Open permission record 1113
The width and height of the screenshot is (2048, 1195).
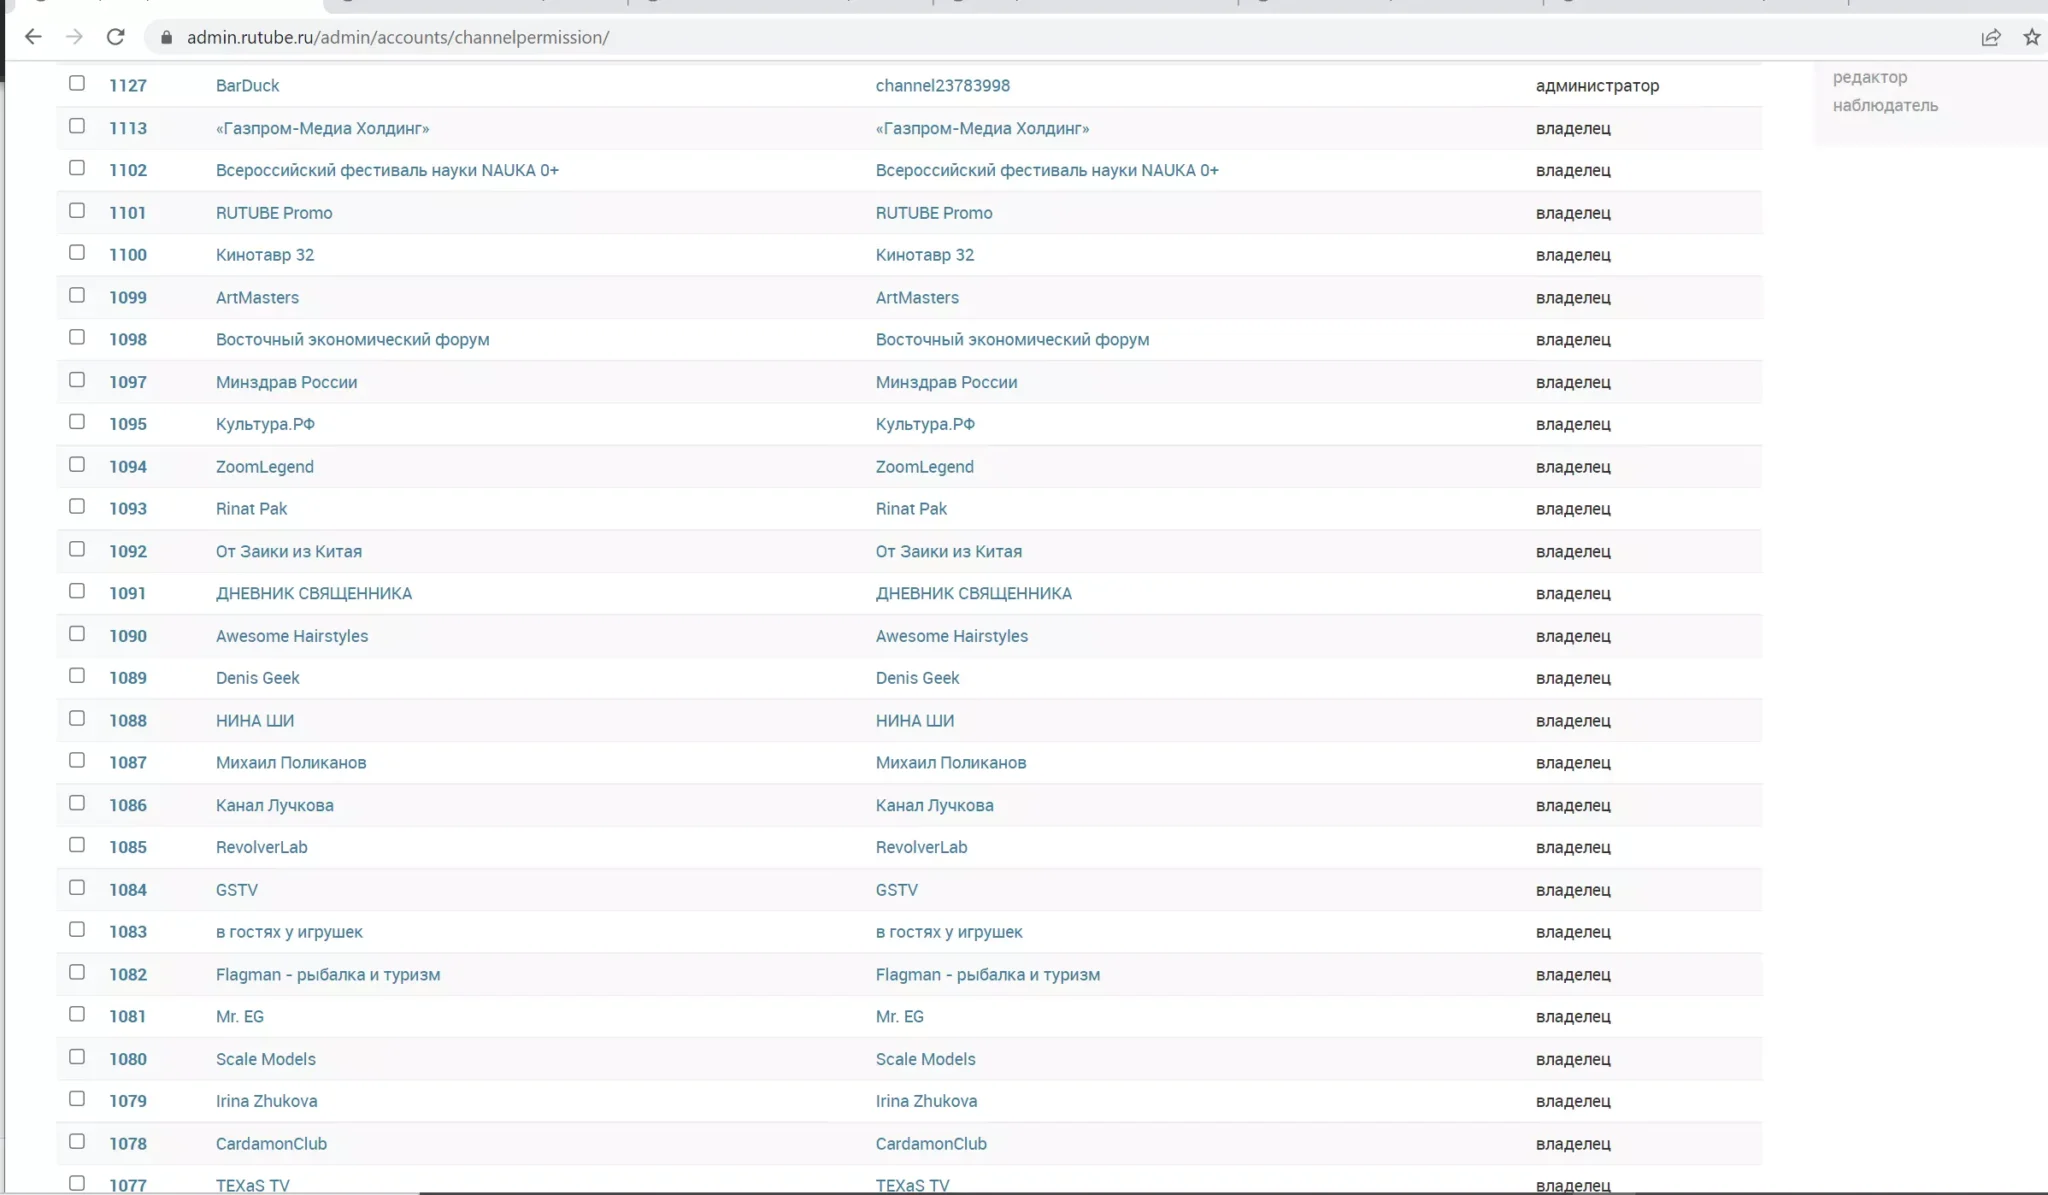(128, 128)
